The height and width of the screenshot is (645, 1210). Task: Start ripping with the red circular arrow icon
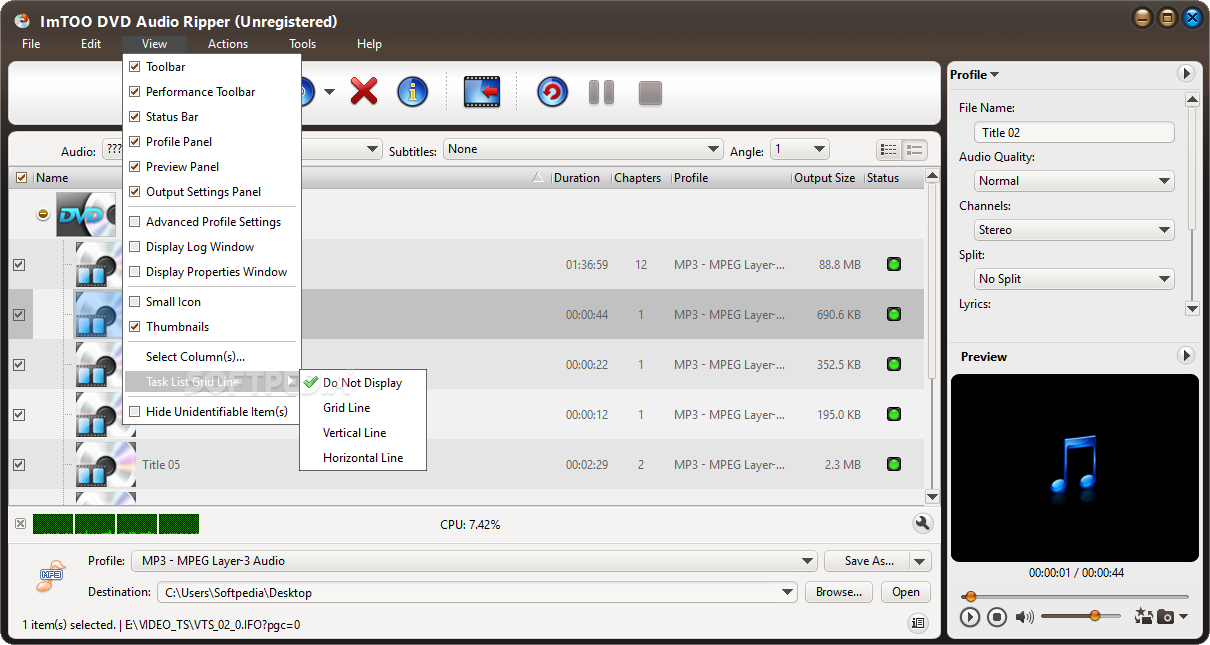552,92
